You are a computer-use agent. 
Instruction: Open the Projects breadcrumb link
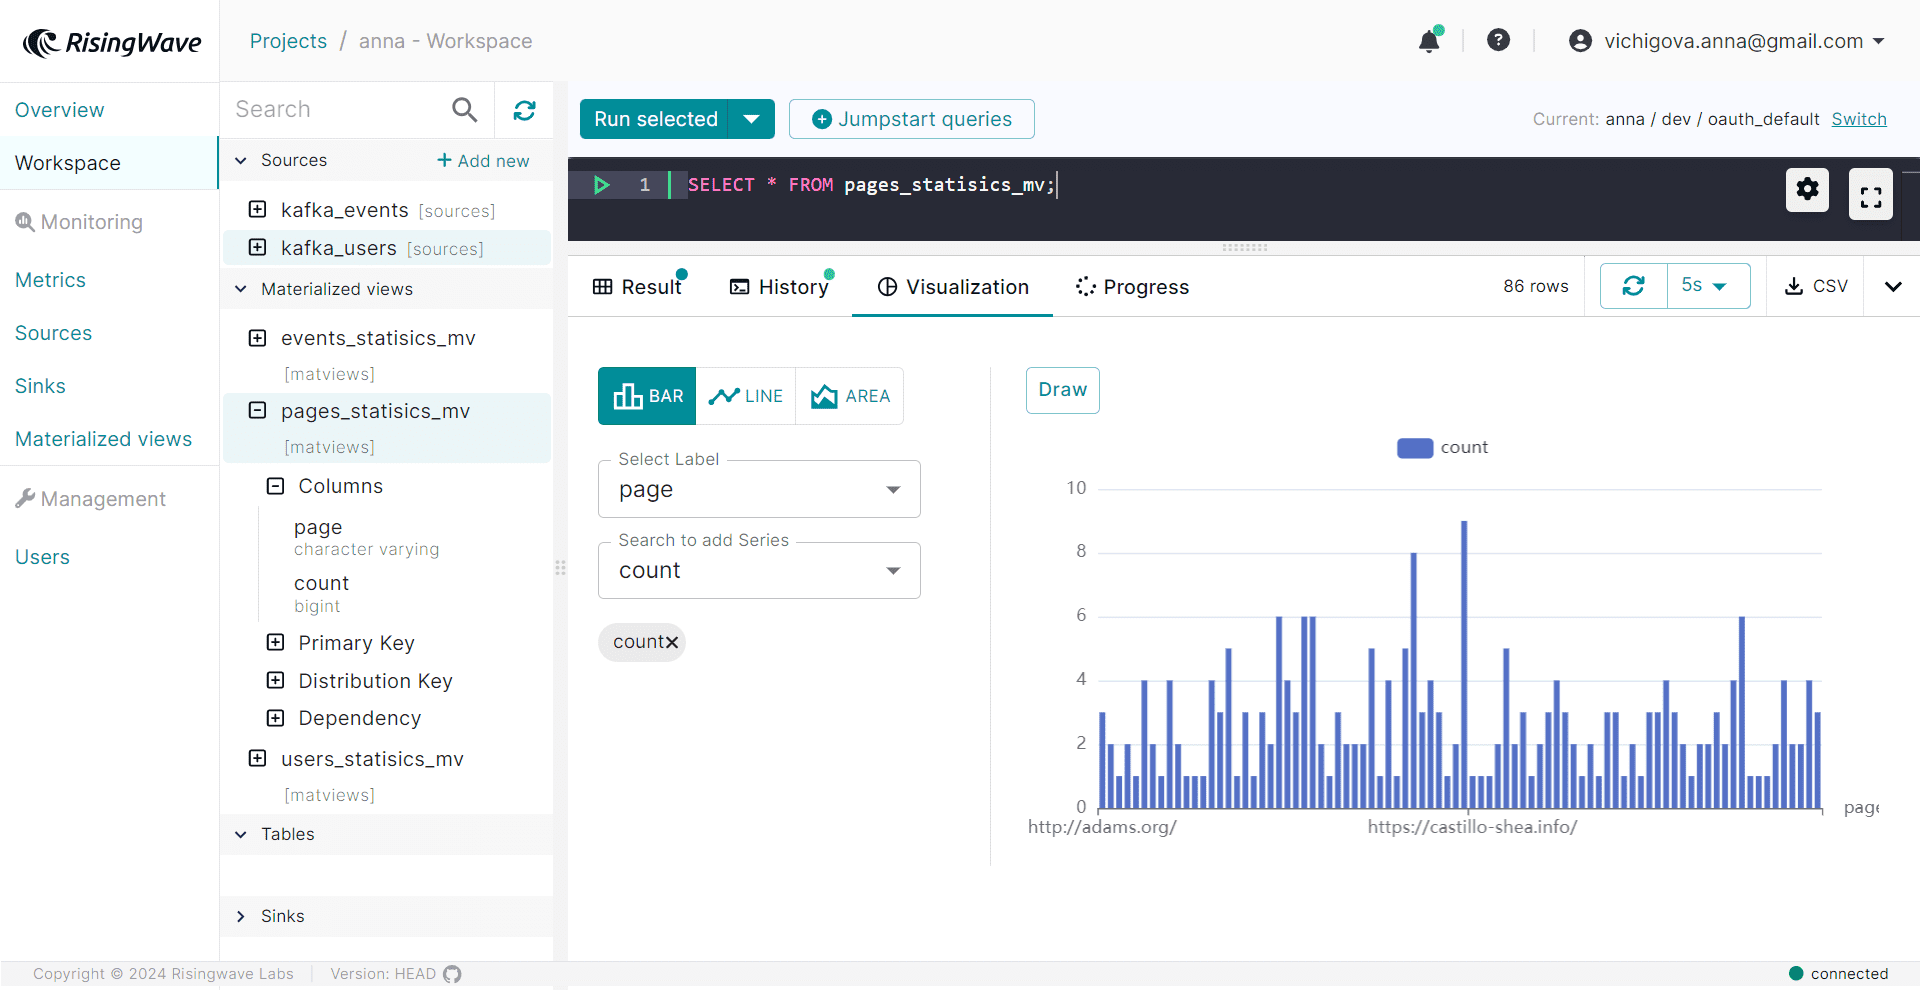(288, 41)
